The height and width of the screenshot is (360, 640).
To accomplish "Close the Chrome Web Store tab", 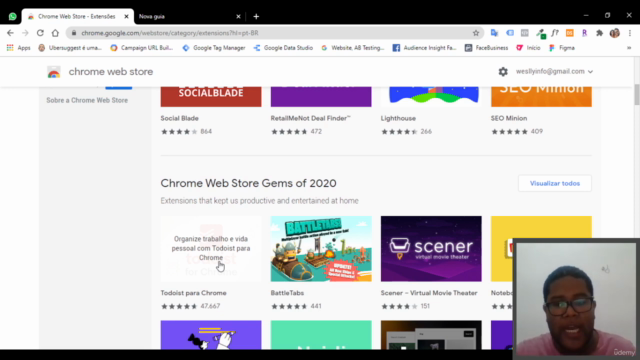I will [x=126, y=17].
